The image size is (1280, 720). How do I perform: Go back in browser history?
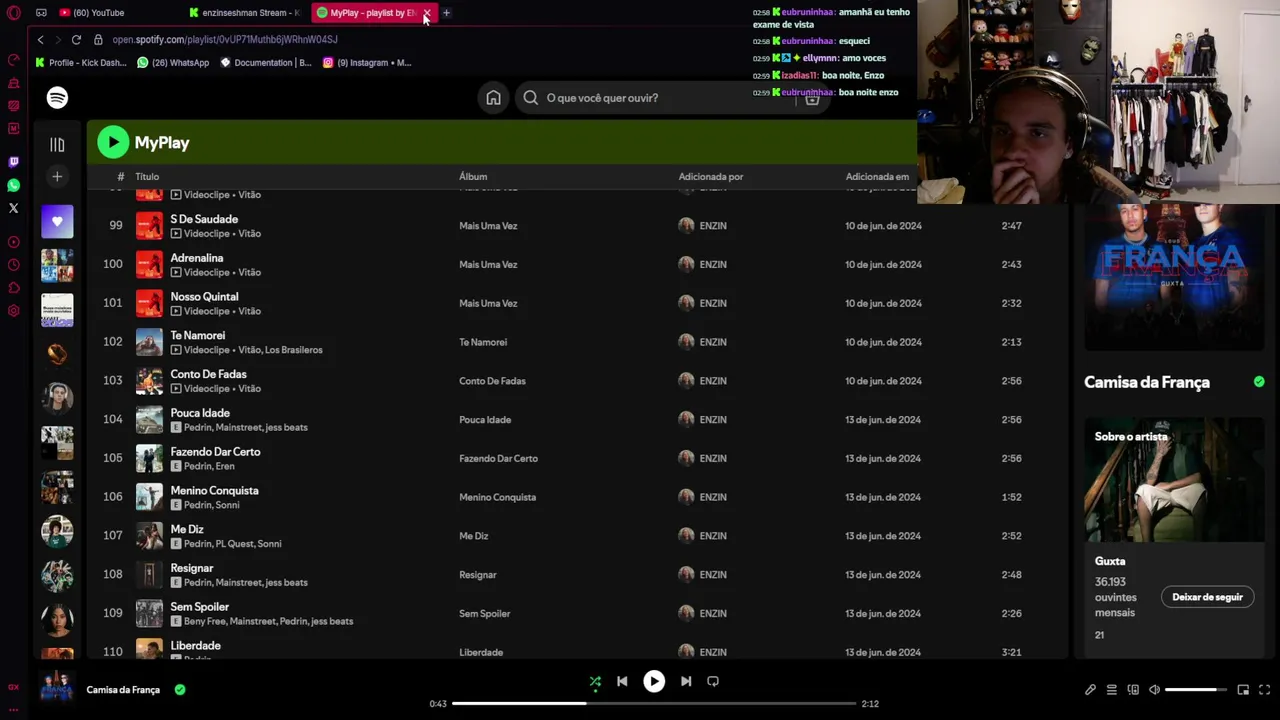tap(40, 40)
